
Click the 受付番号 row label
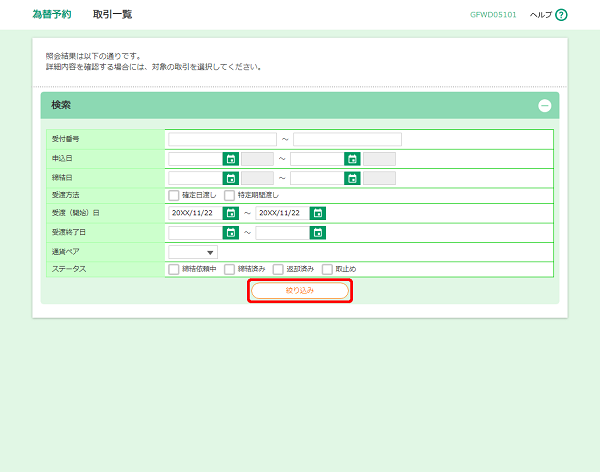[65, 139]
